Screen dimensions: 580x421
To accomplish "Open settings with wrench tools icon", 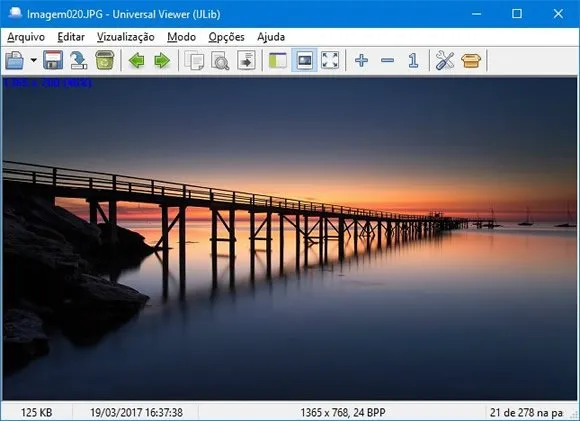I will coord(445,60).
